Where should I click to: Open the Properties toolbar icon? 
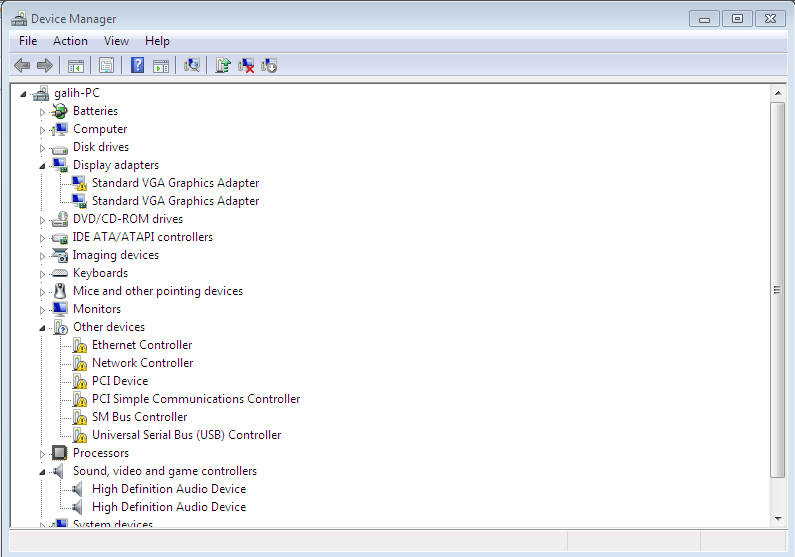(106, 65)
